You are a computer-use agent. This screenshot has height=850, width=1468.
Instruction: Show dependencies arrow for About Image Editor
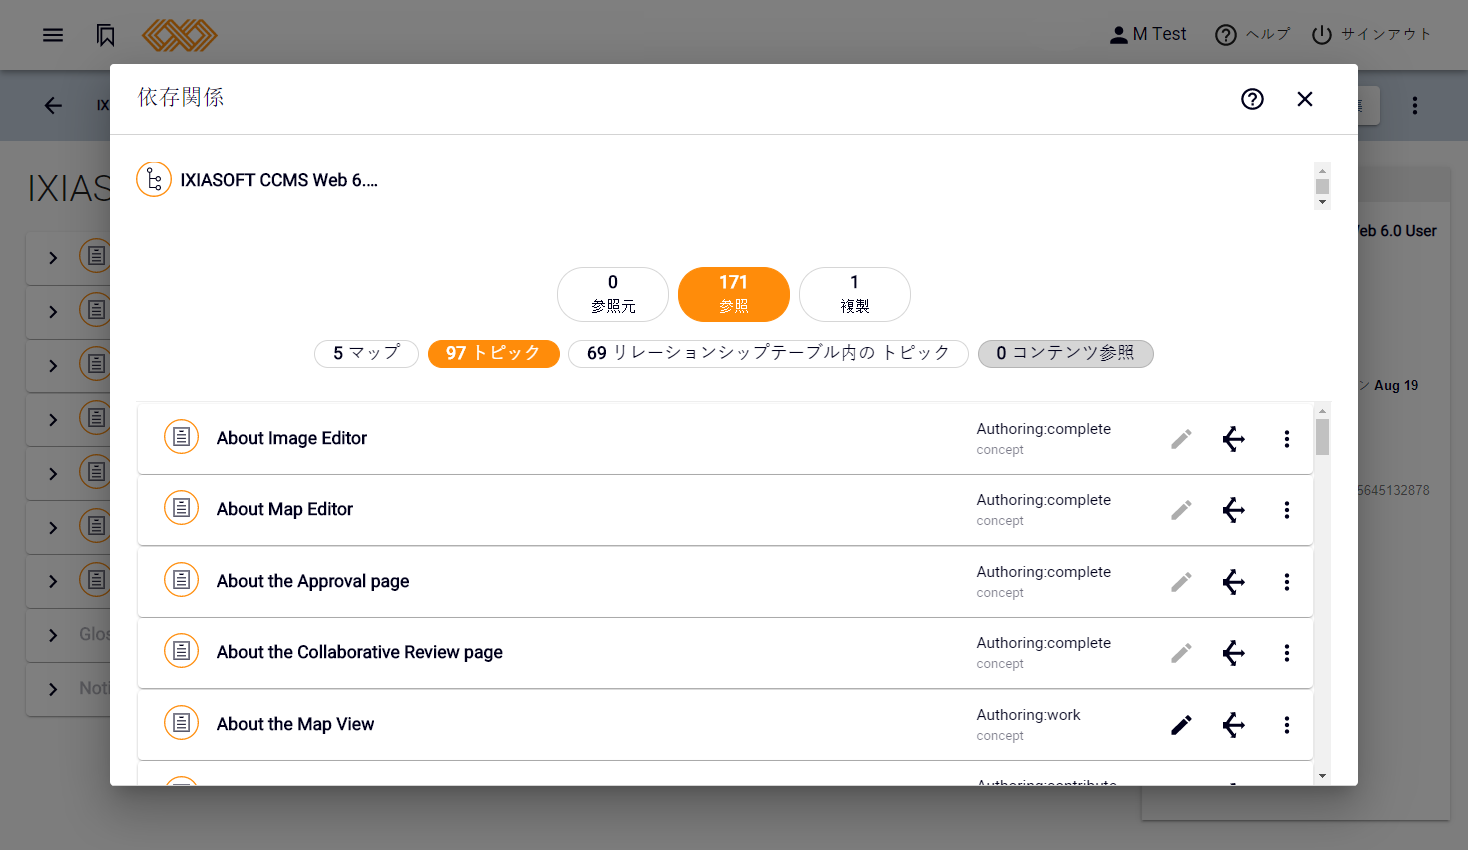tap(1234, 439)
